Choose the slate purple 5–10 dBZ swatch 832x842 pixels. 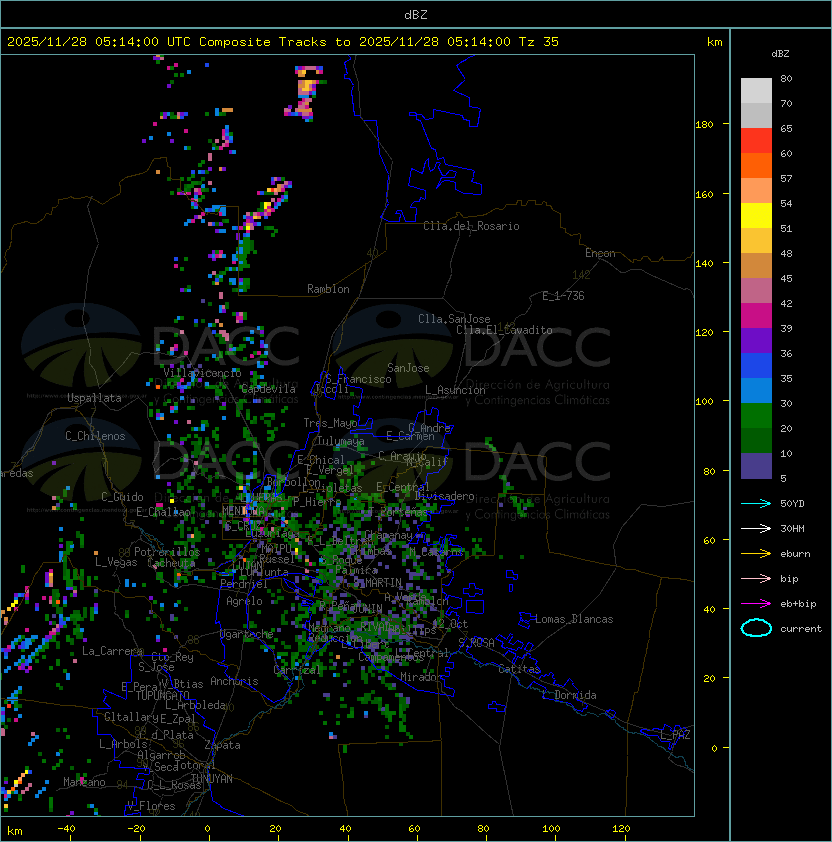pyautogui.click(x=756, y=466)
